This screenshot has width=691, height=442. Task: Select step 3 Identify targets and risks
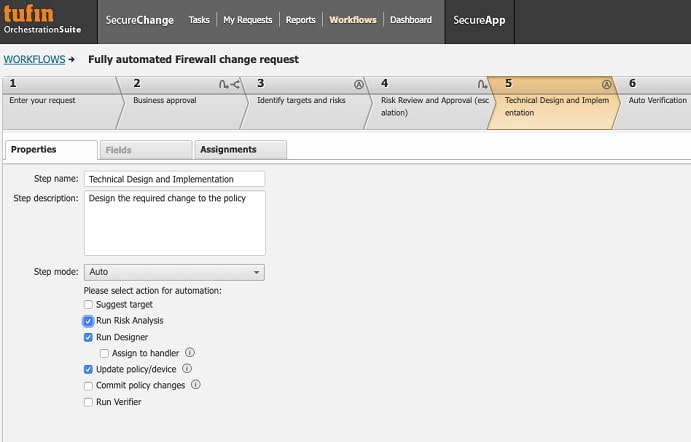pyautogui.click(x=307, y=103)
